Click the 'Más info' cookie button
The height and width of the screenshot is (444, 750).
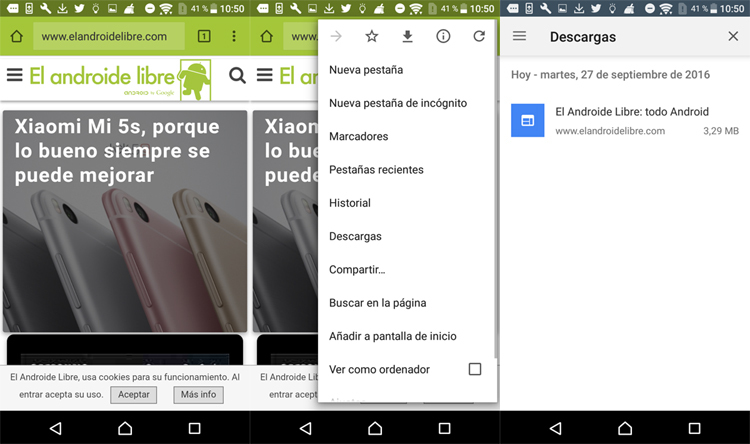(x=197, y=394)
